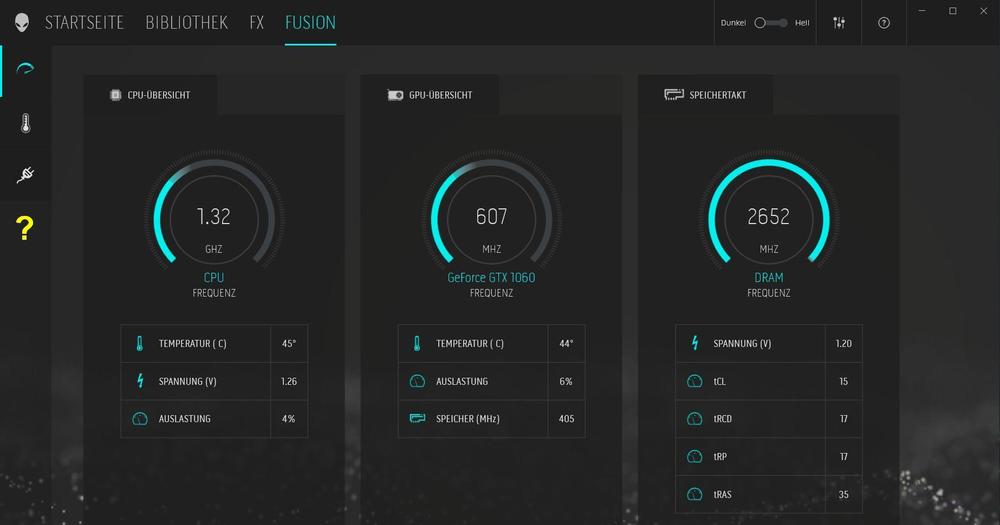Viewport: 1000px width, 525px height.
Task: Open the settings sliders icon
Action: (x=839, y=23)
